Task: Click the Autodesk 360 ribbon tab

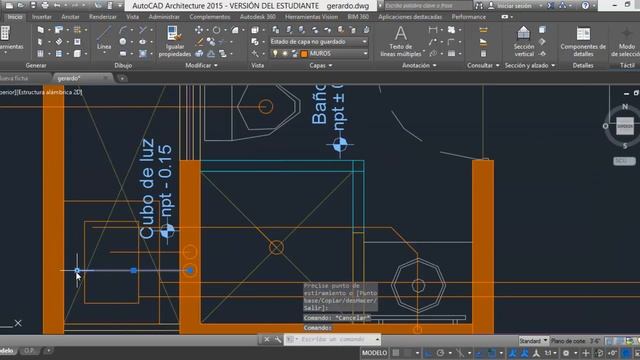Action: tap(258, 17)
